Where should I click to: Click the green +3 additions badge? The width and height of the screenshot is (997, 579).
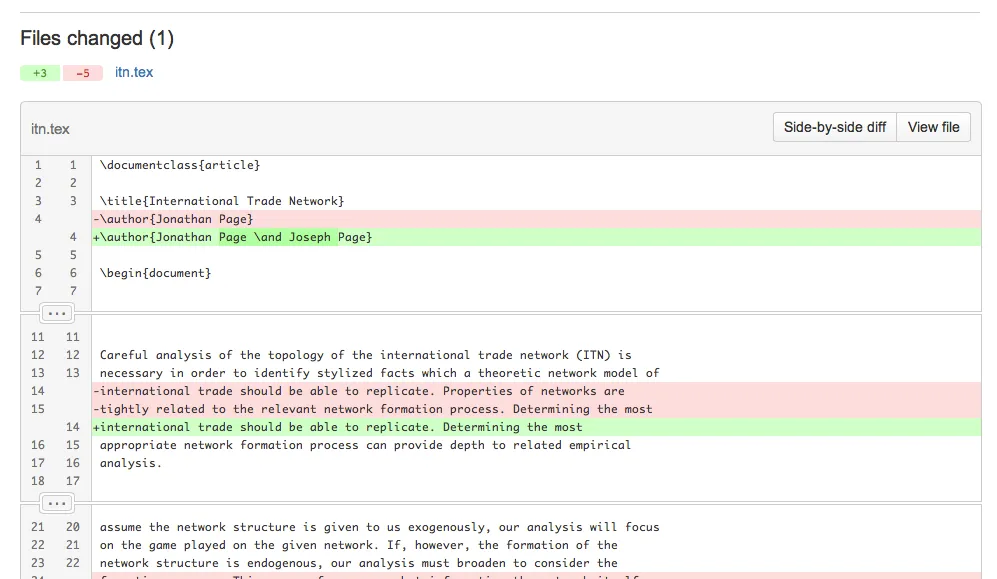click(40, 73)
